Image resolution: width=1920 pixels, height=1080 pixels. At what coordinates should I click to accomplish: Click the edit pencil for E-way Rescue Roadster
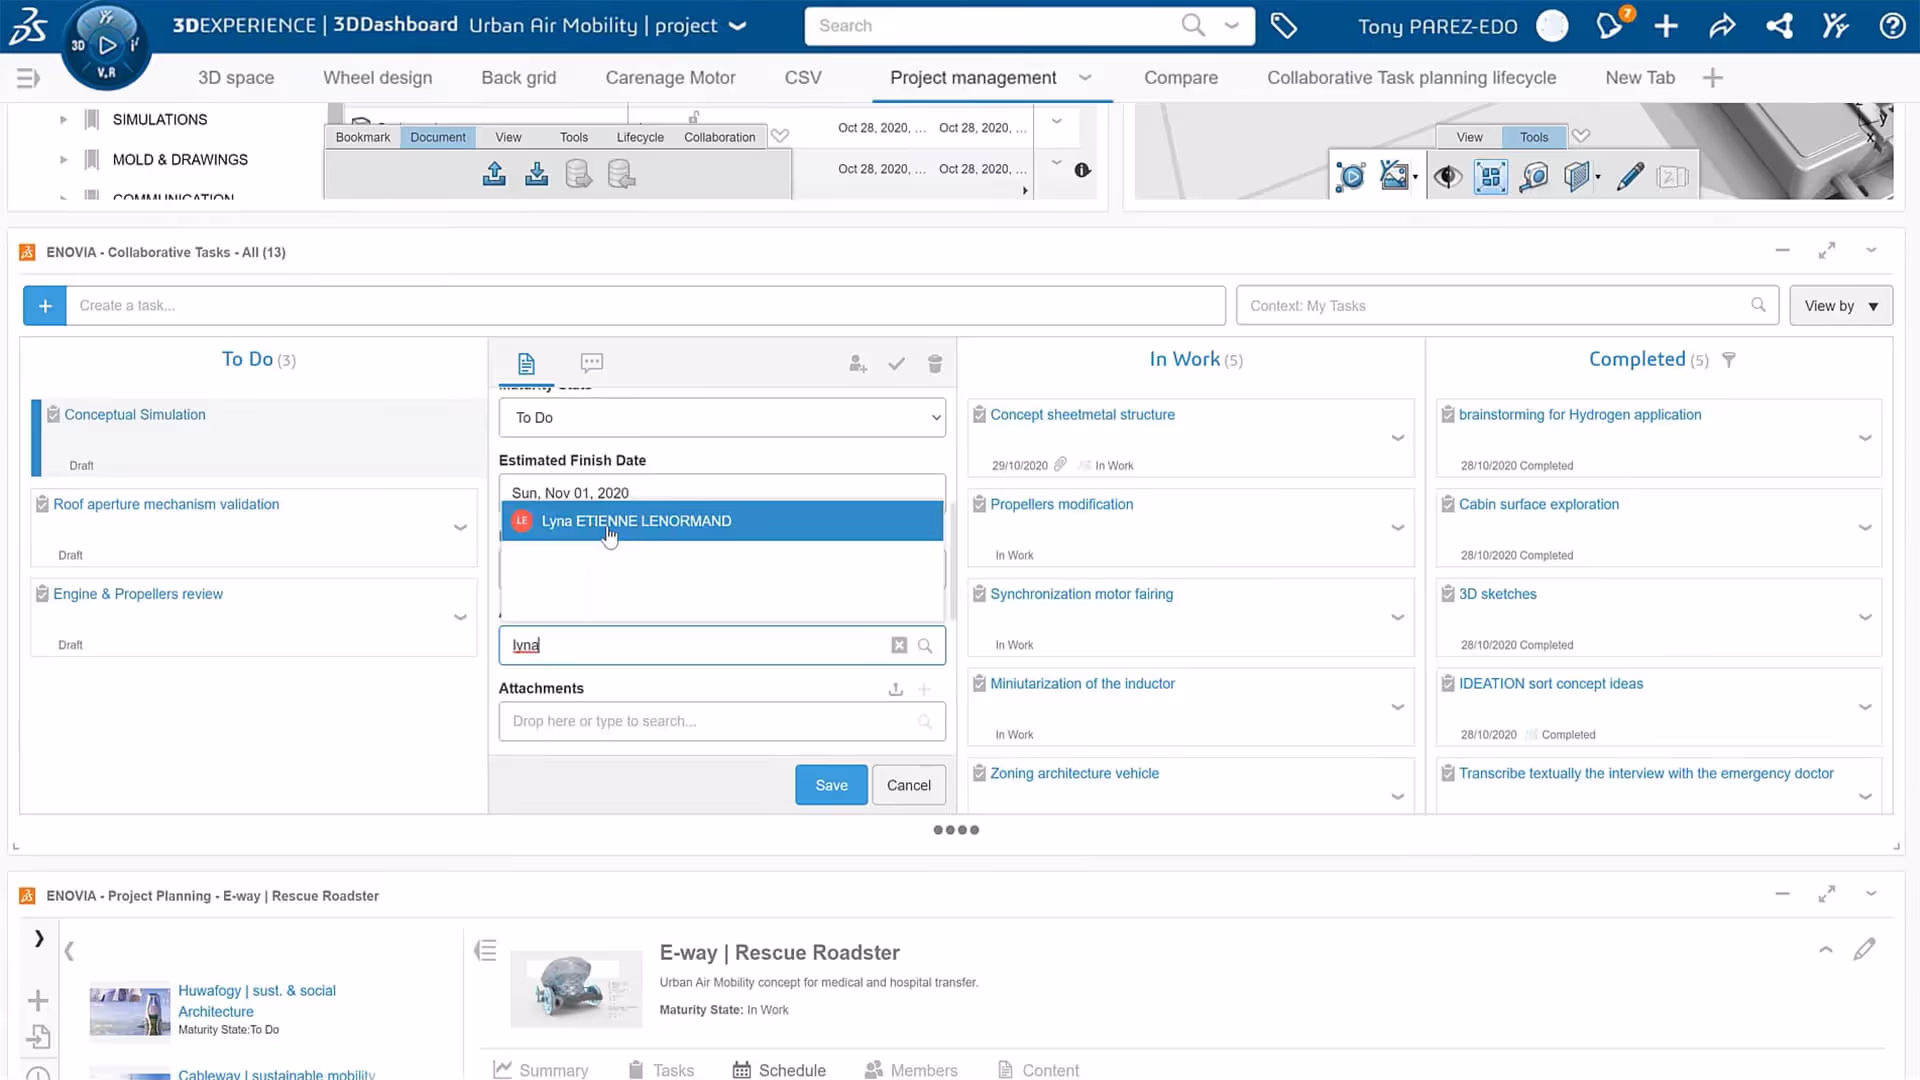(x=1864, y=949)
